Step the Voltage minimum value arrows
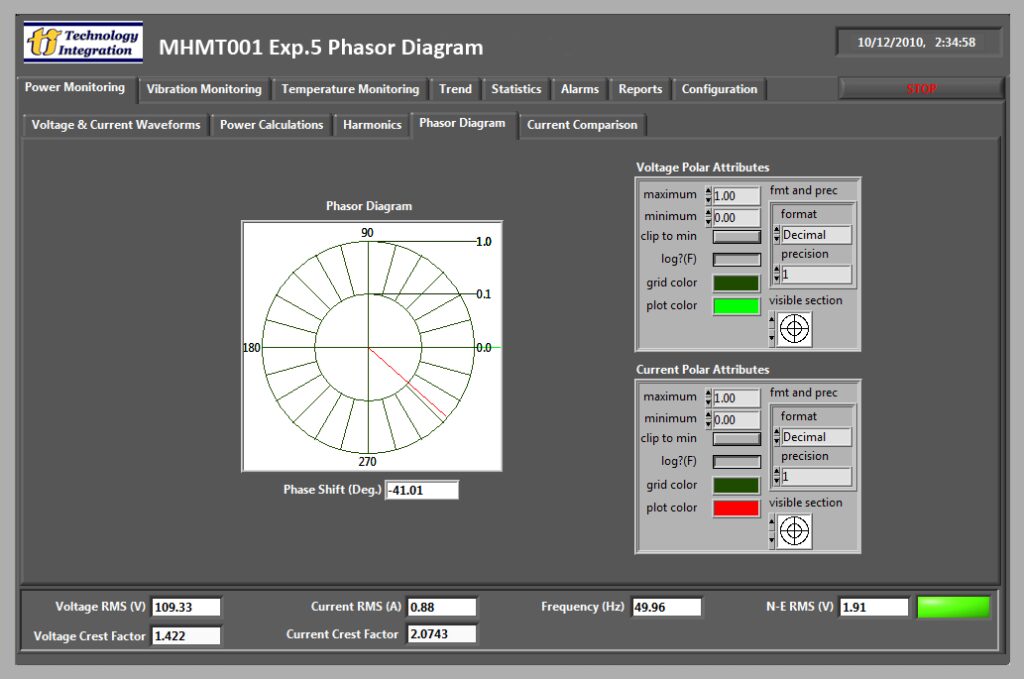Viewport: 1024px width, 679px height. pyautogui.click(x=709, y=217)
